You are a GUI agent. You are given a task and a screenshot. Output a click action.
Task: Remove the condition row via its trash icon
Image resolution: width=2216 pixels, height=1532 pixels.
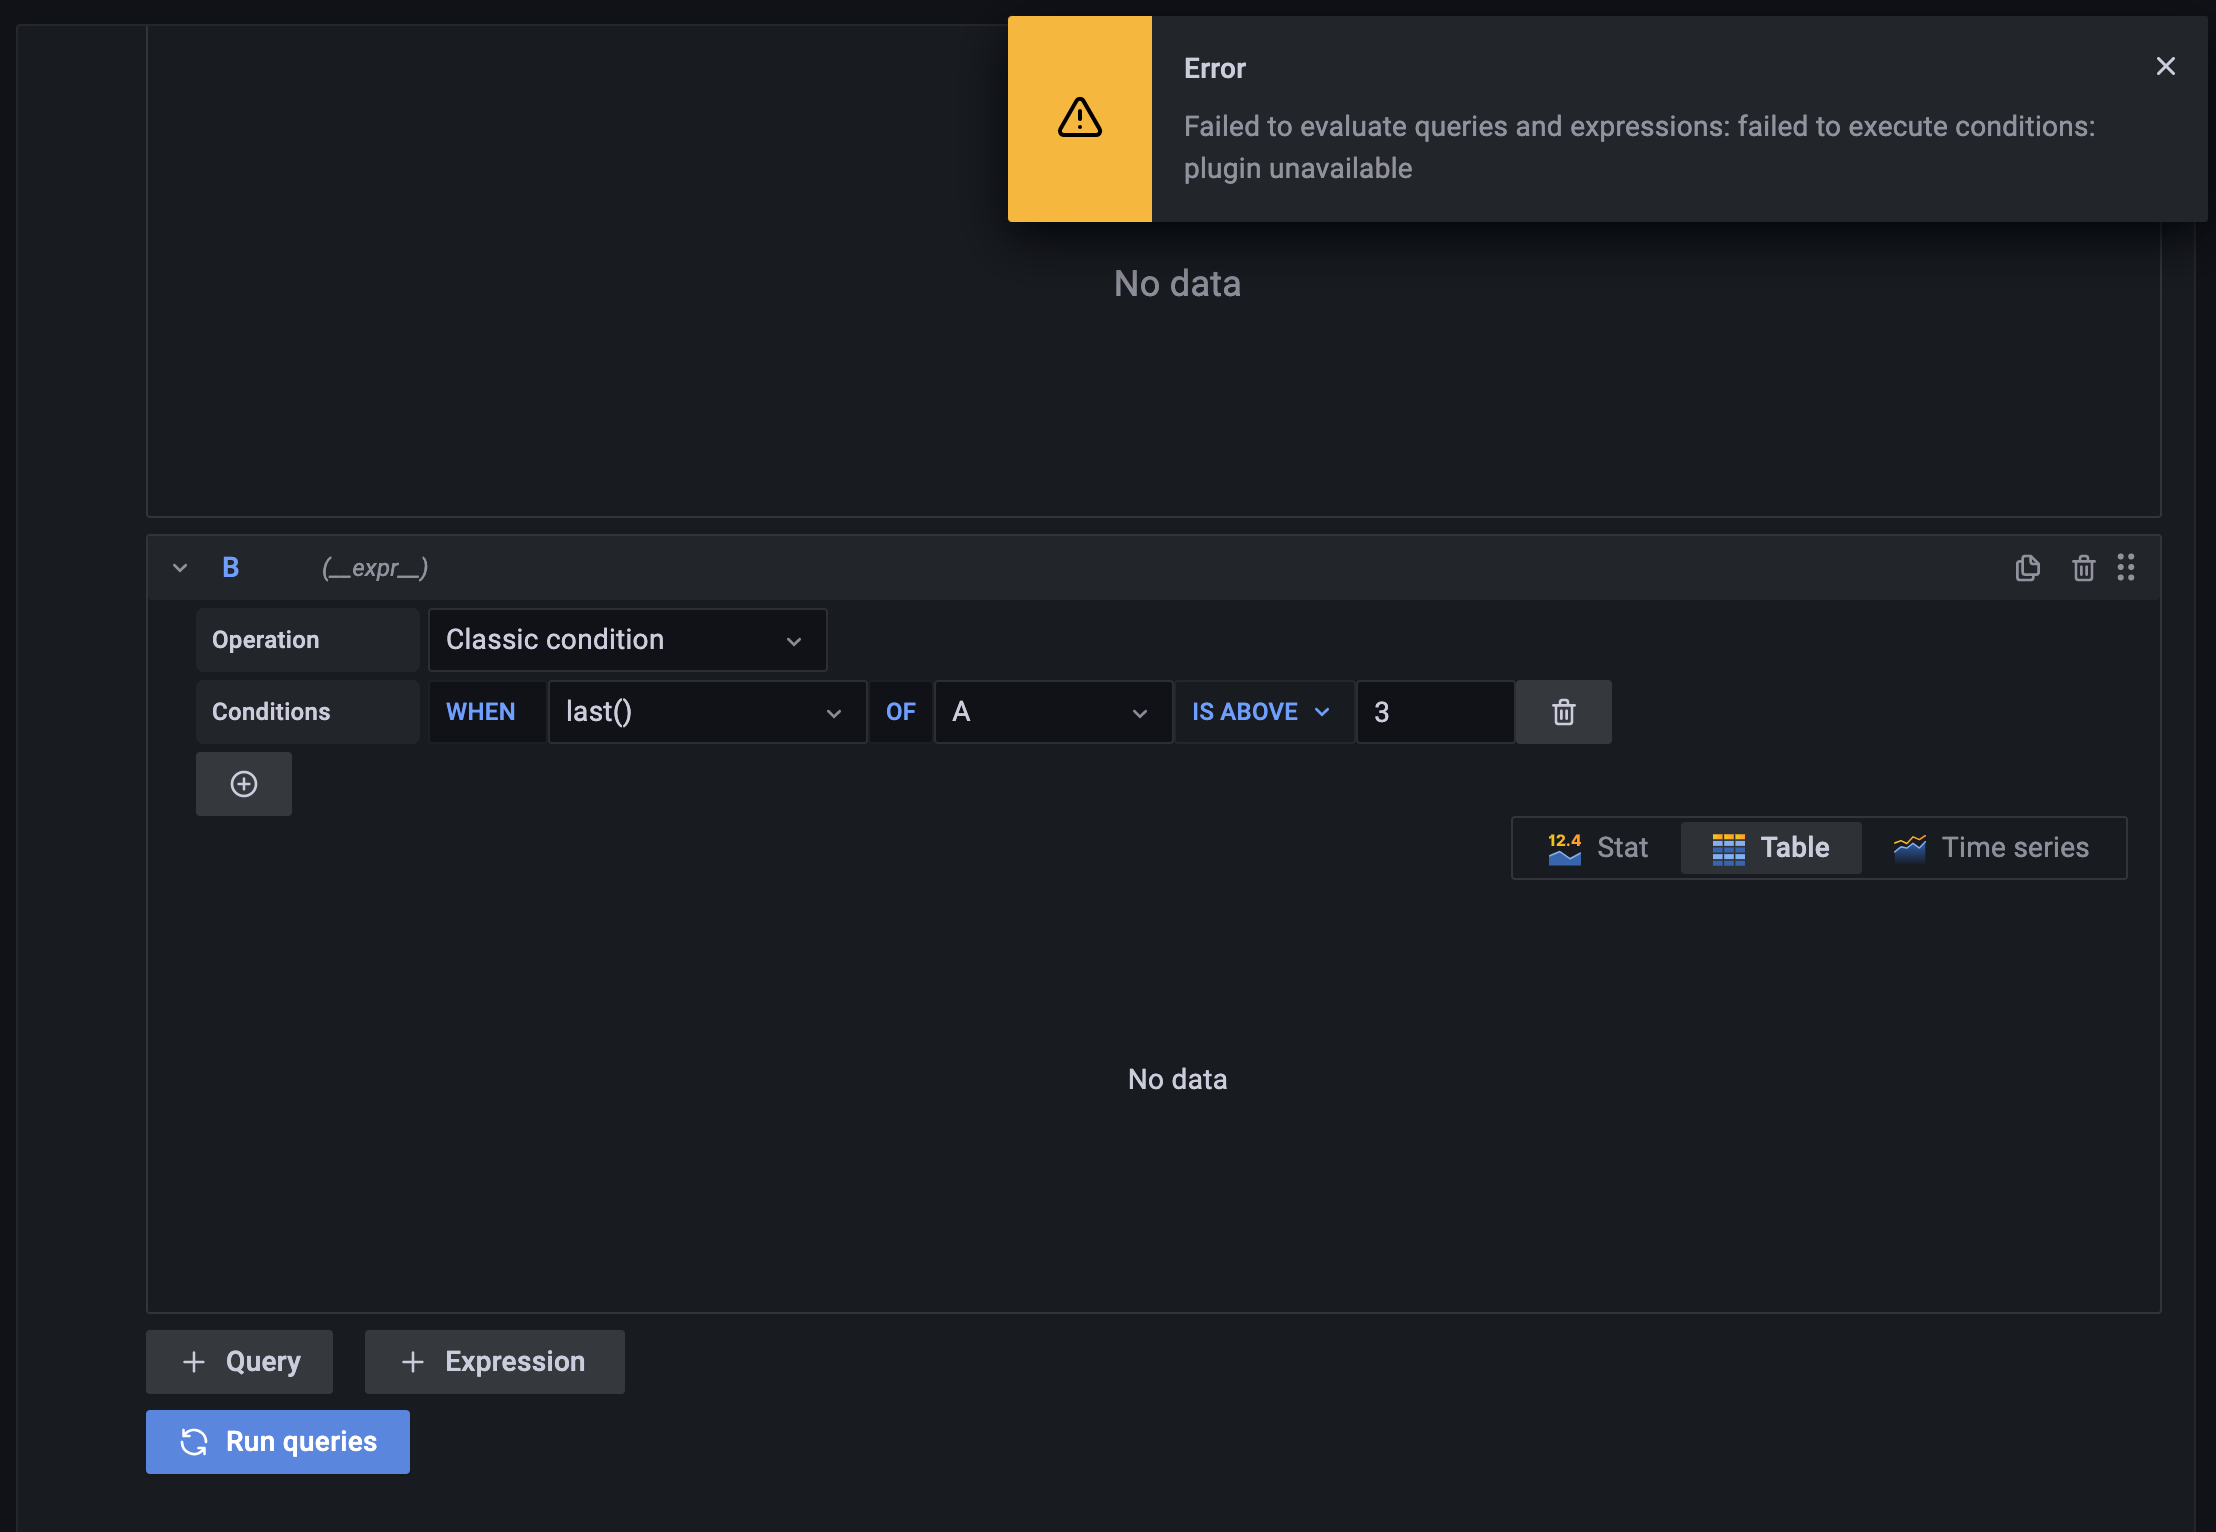tap(1563, 711)
